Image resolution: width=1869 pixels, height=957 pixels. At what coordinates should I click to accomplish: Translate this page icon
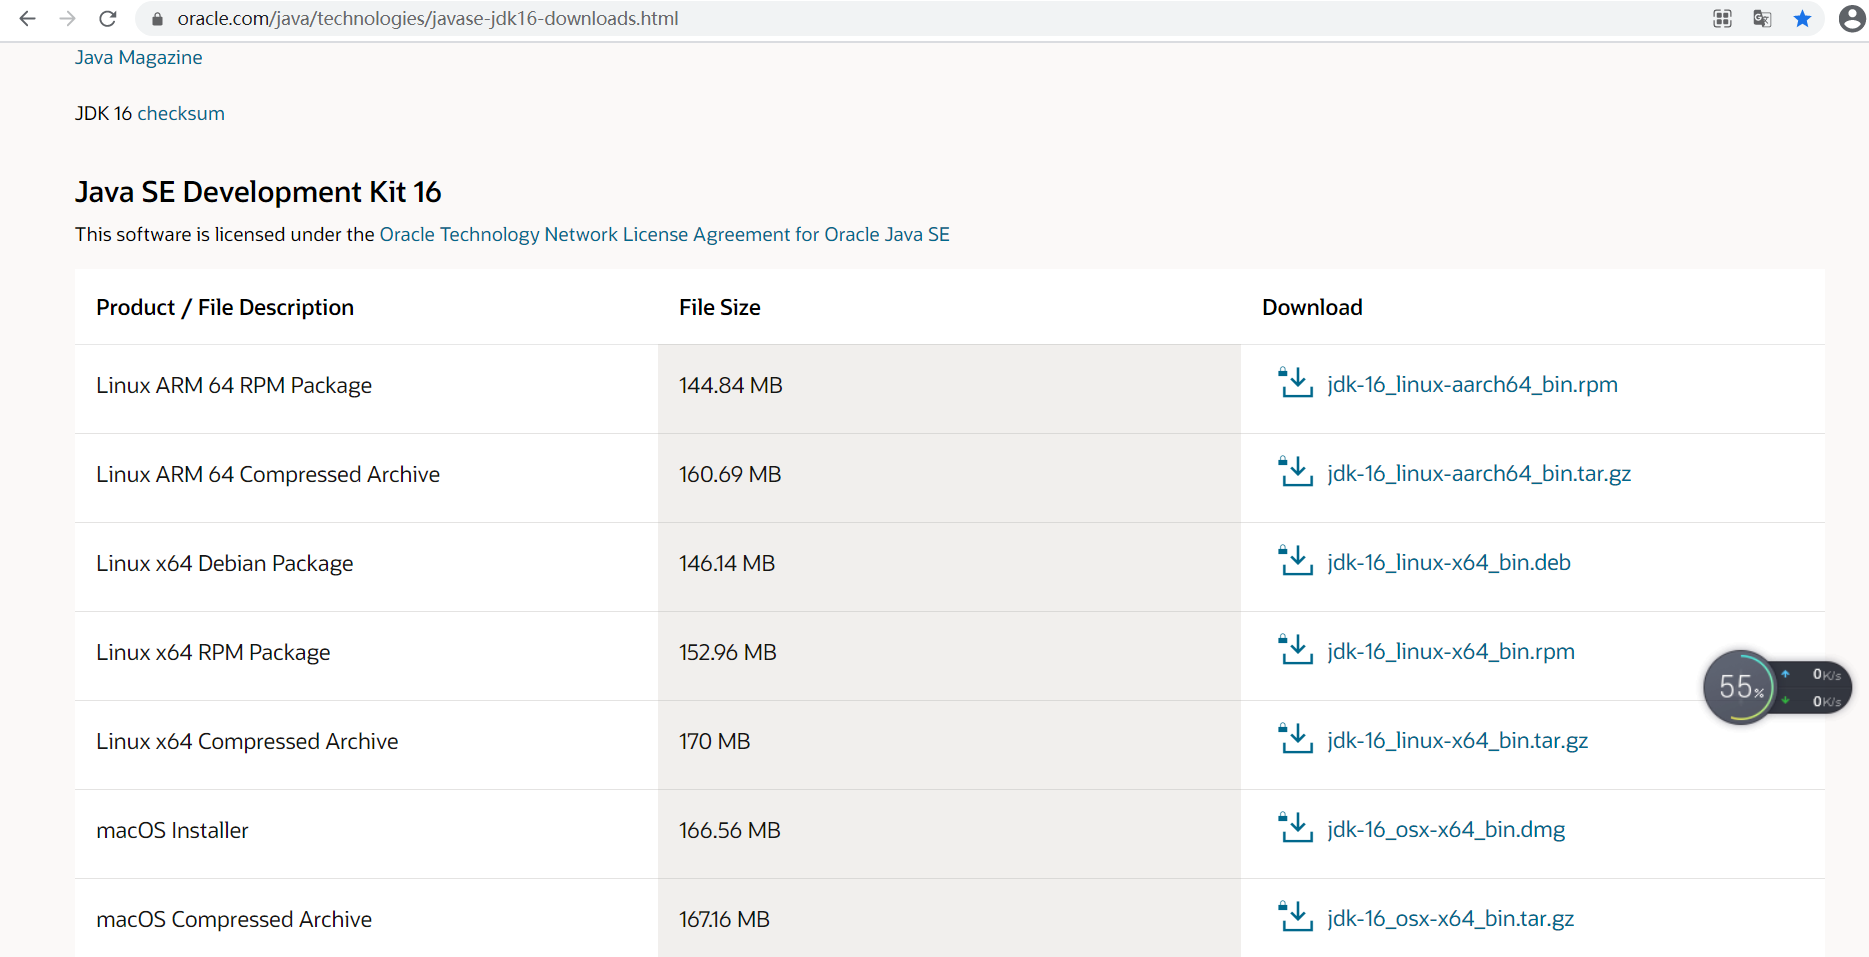coord(1762,18)
